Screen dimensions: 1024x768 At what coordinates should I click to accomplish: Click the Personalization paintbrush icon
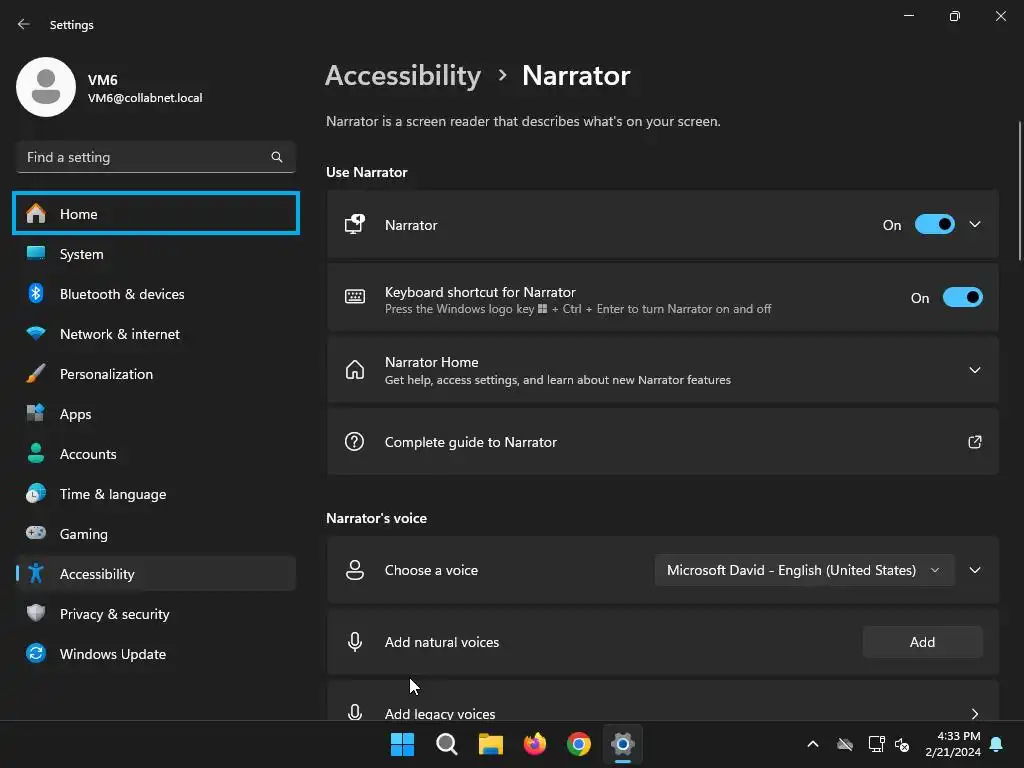[36, 374]
